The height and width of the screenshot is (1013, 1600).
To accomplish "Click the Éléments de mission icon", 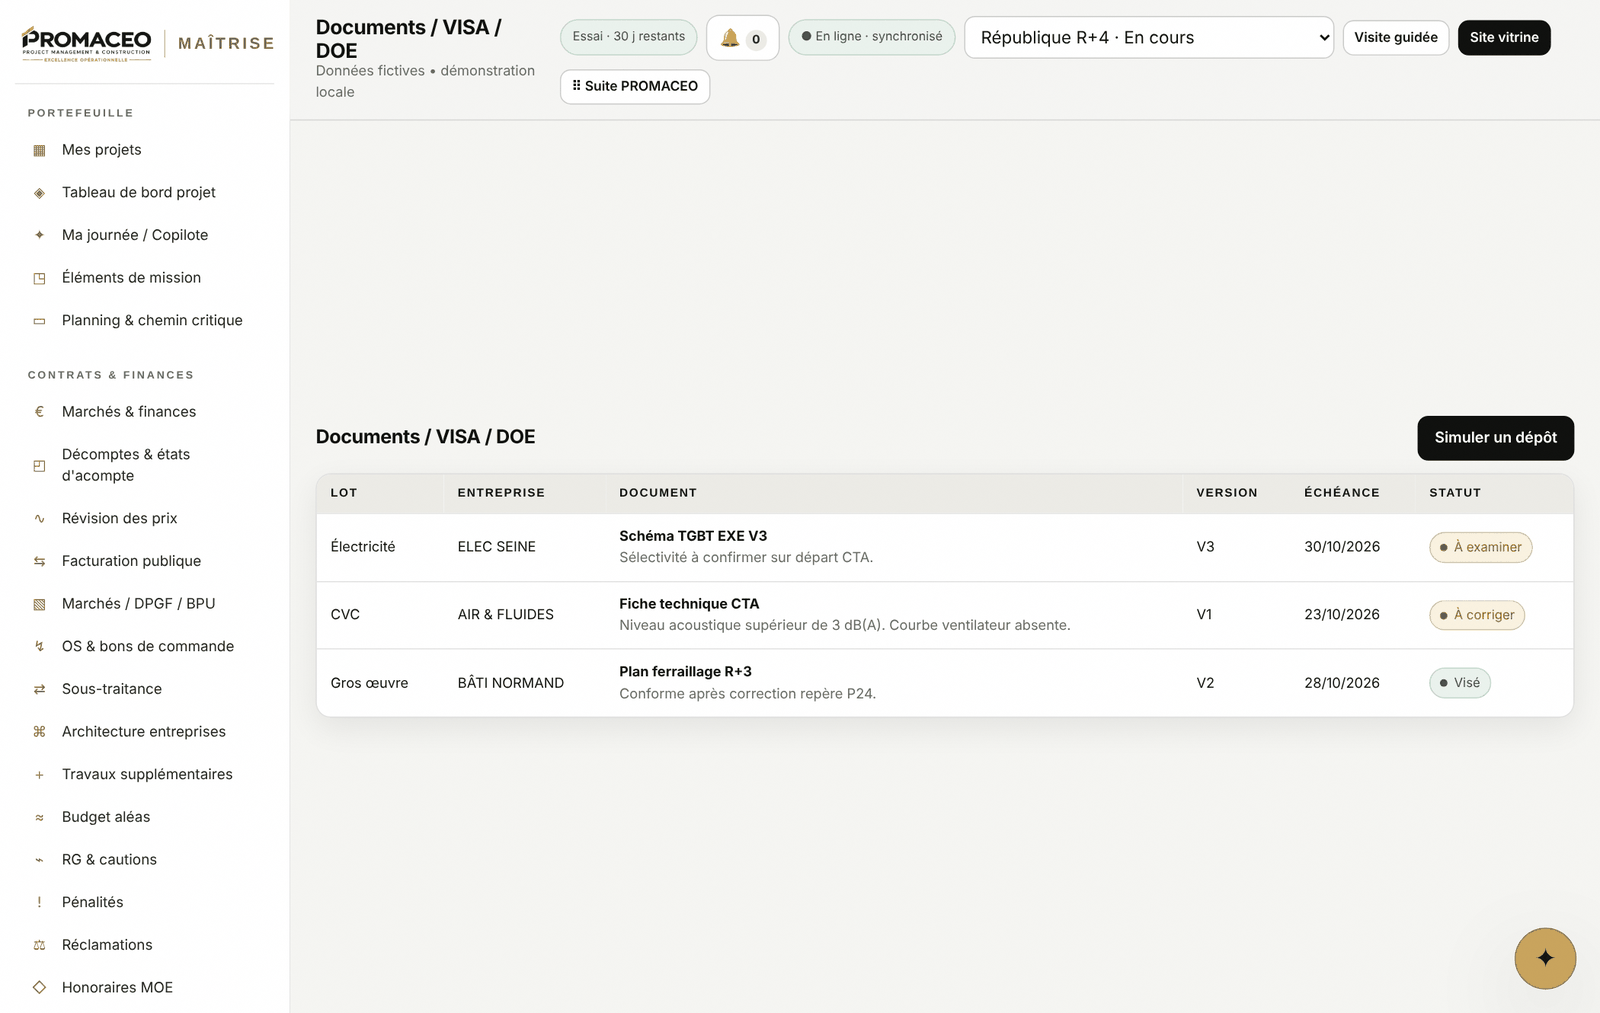I will point(39,278).
